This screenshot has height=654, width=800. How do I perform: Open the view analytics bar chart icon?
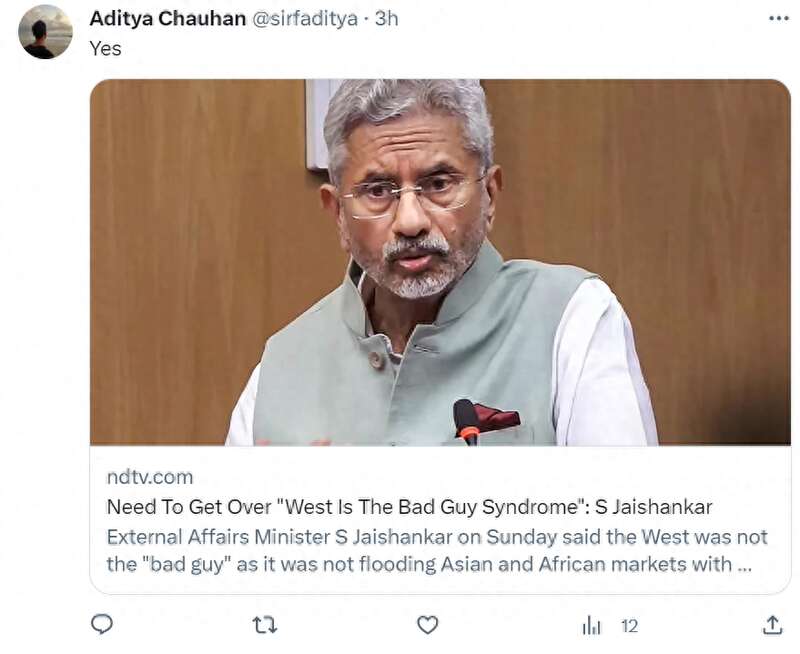[x=592, y=625]
